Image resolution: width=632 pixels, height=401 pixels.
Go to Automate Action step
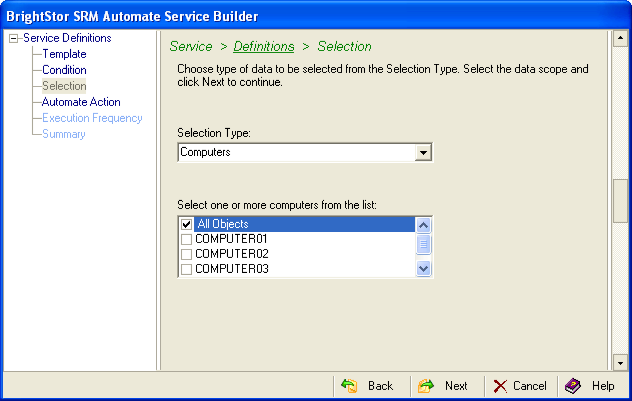pyautogui.click(x=81, y=102)
